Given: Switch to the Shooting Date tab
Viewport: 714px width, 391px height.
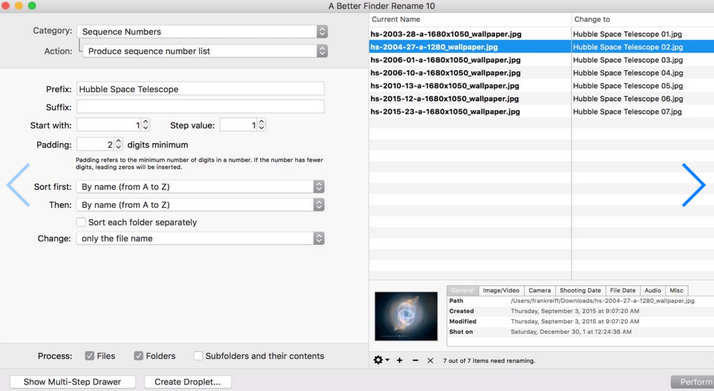Looking at the screenshot, I should pos(580,290).
